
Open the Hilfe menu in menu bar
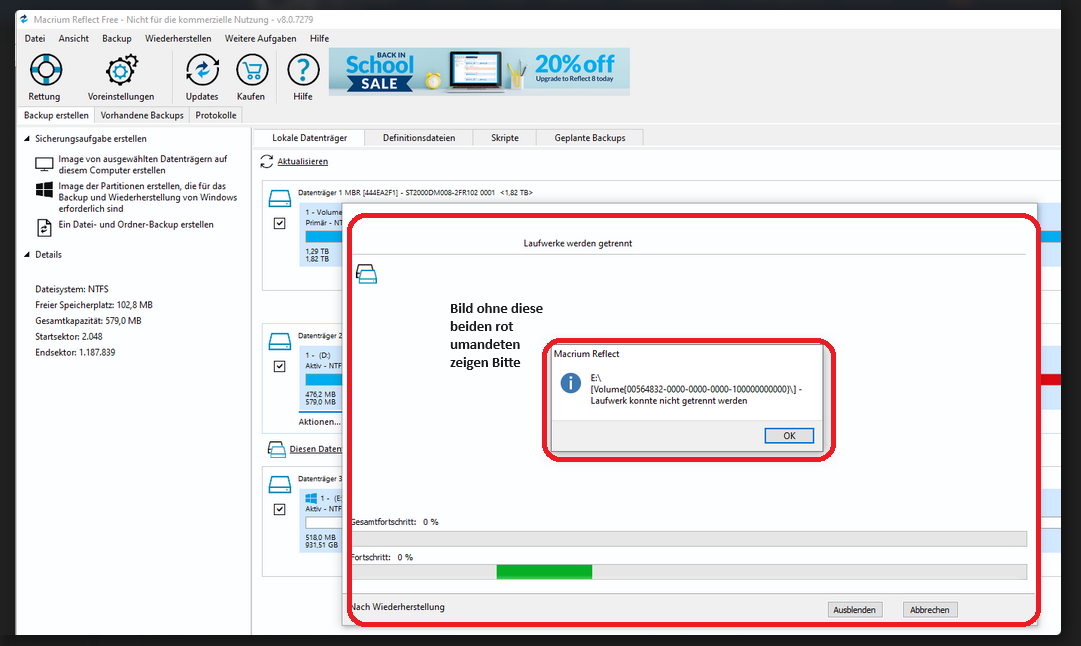[319, 39]
